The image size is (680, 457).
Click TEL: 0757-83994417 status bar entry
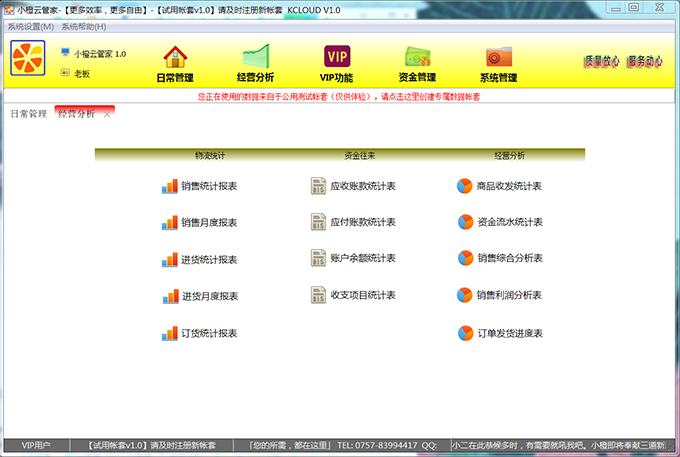pos(377,445)
